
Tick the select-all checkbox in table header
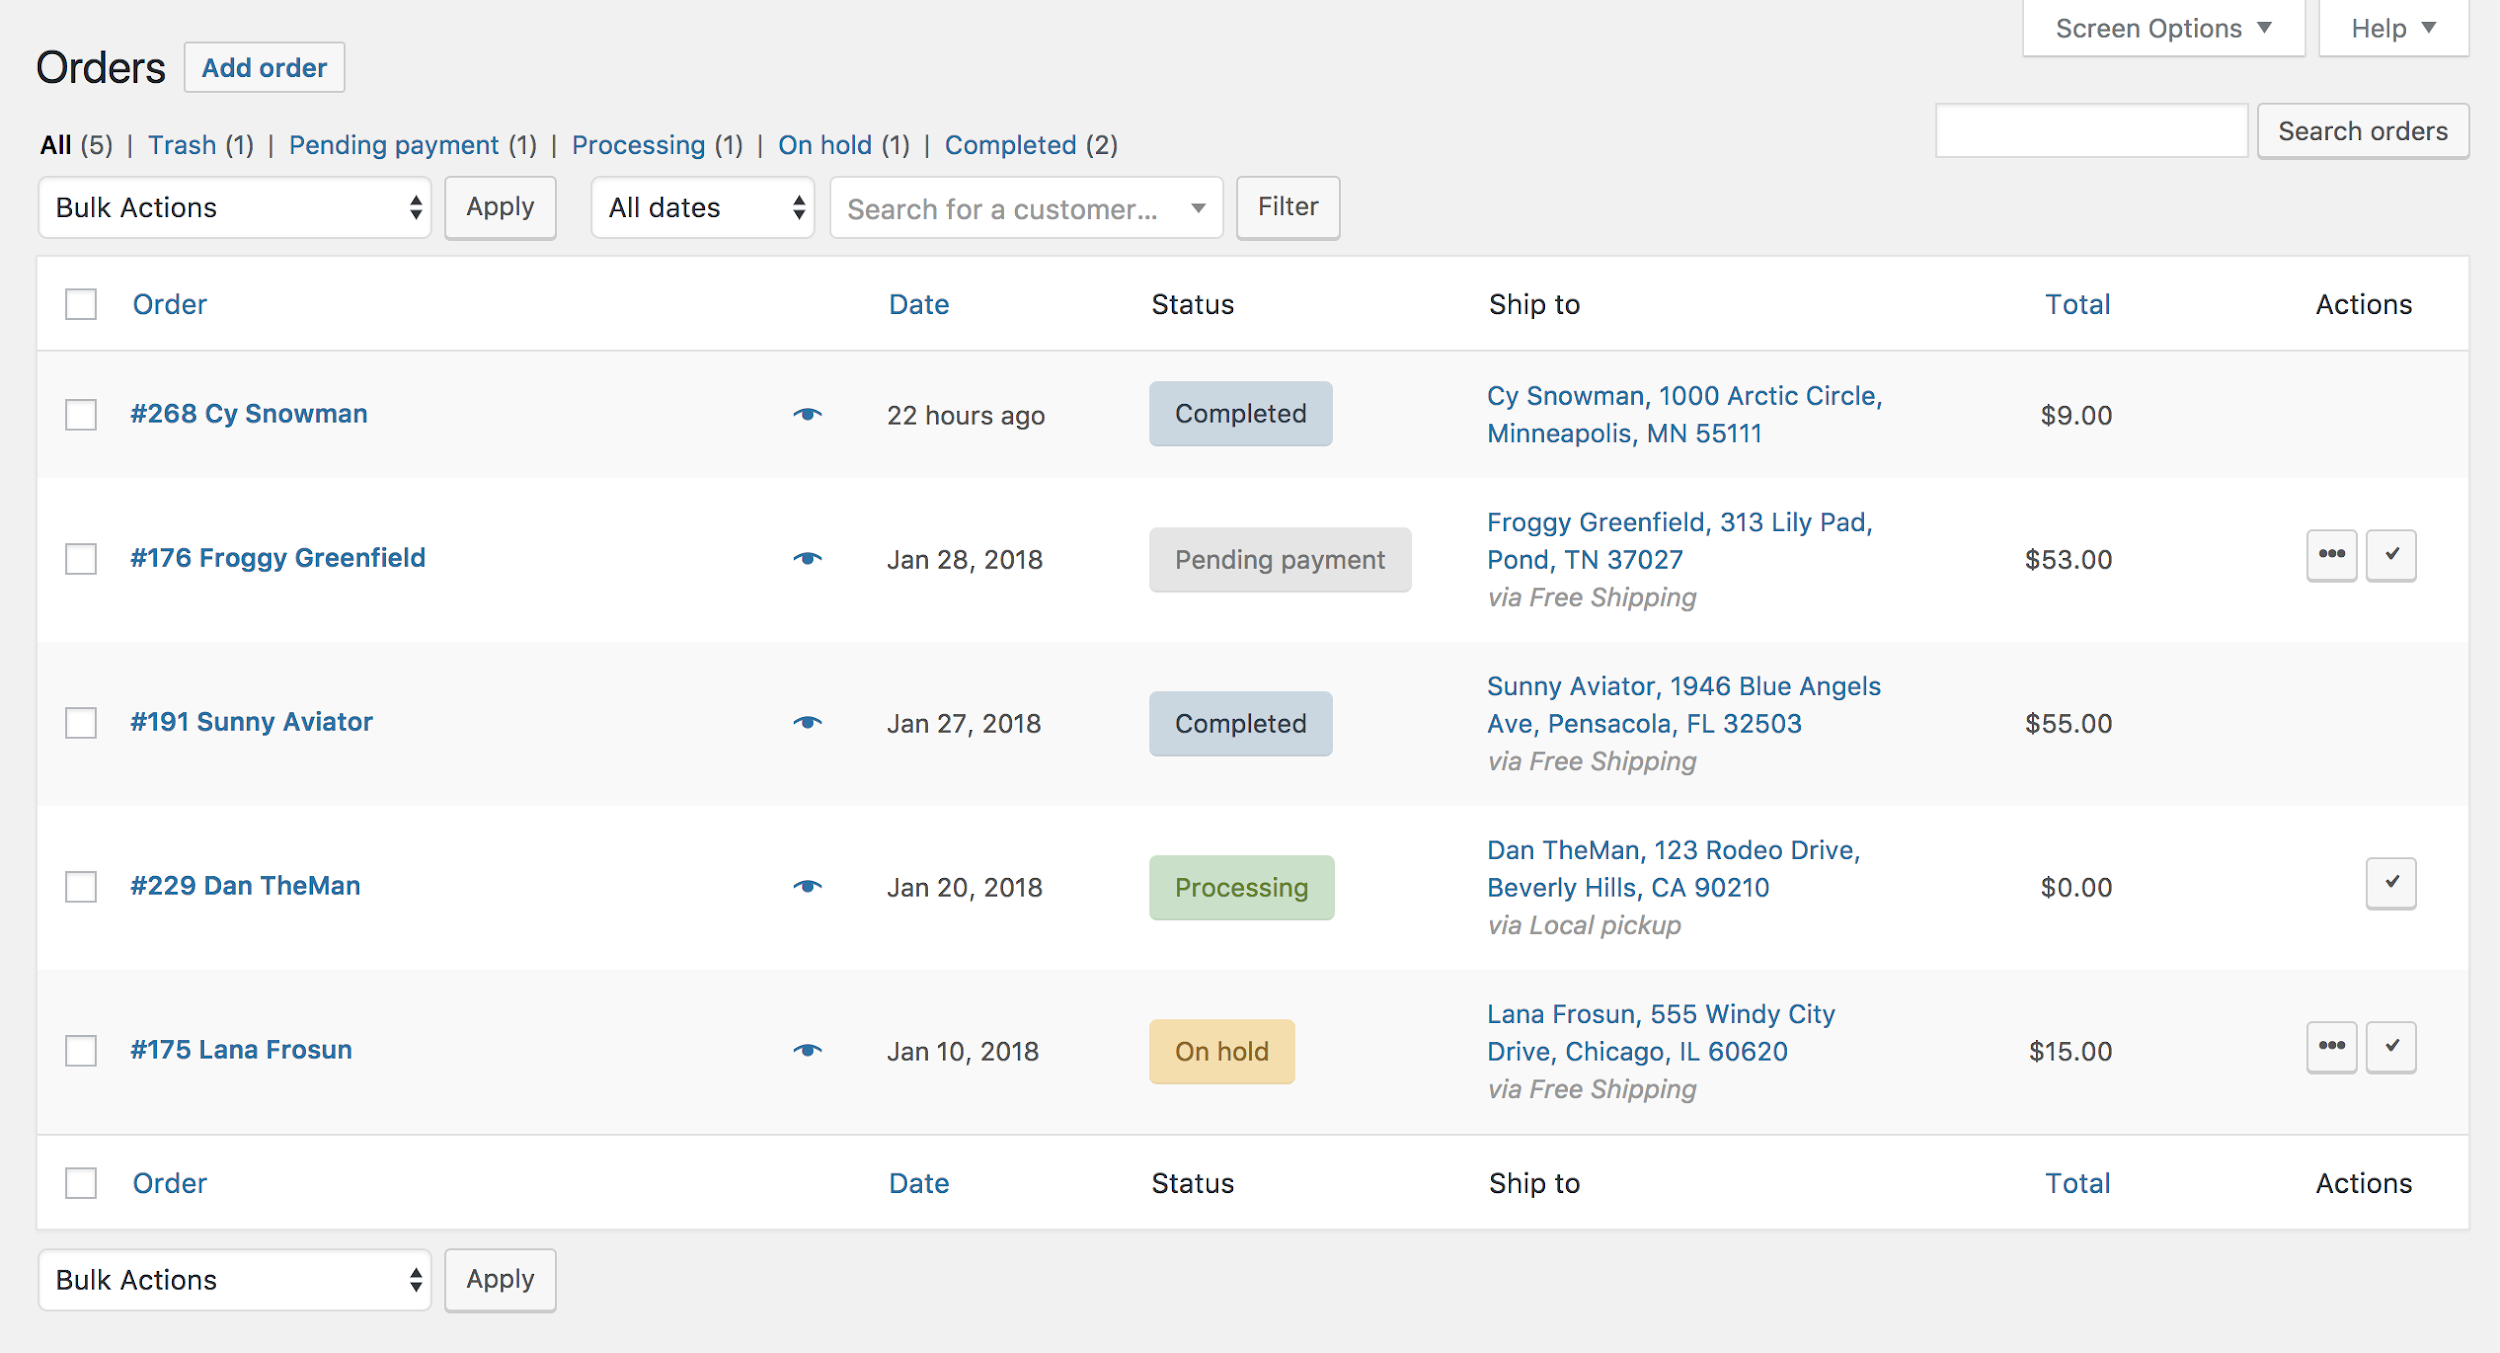point(81,304)
